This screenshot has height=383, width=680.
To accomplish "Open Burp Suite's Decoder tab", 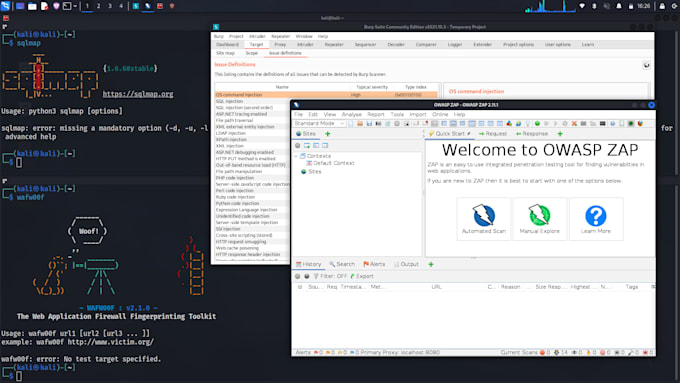I will point(396,45).
